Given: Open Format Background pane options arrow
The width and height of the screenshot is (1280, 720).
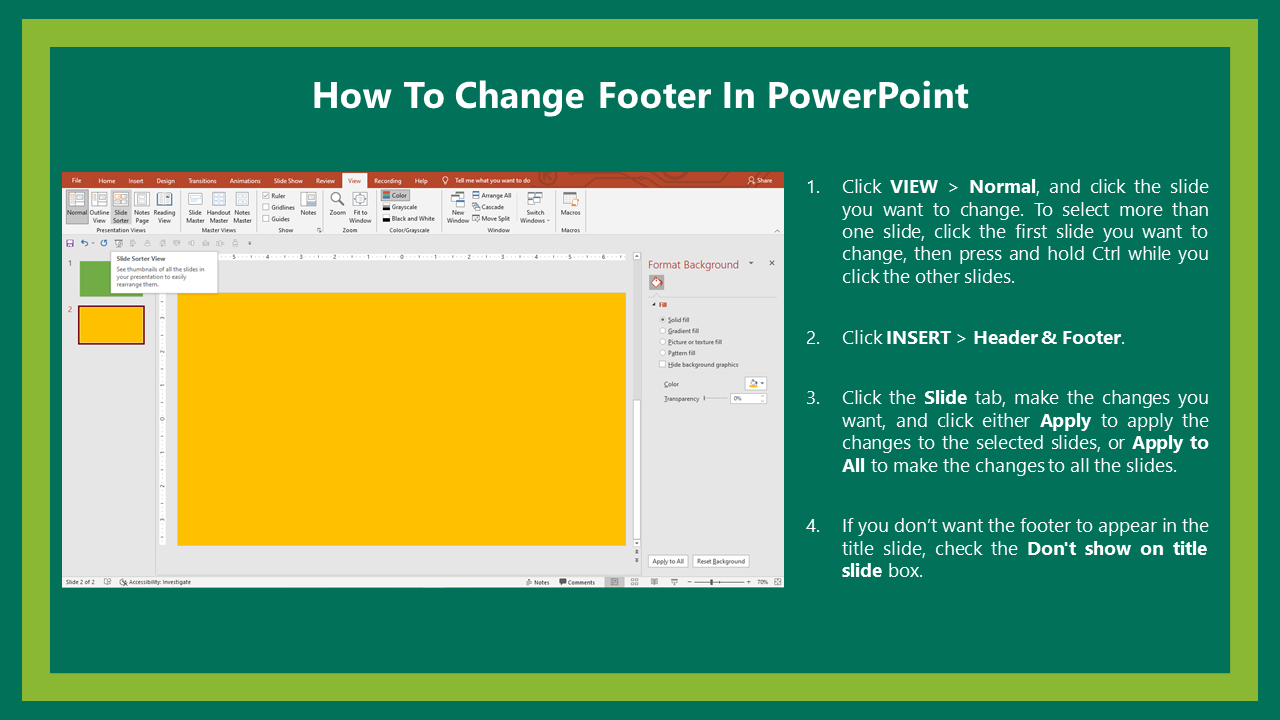Looking at the screenshot, I should point(752,264).
